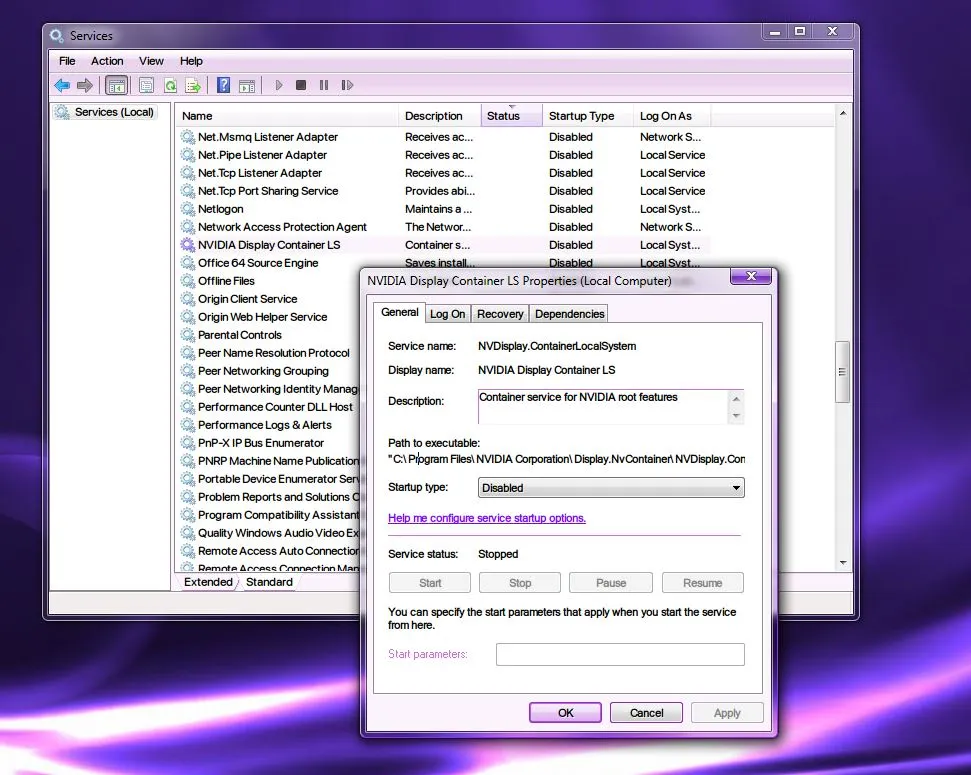Click the Export List toolbar icon
The image size is (971, 775).
[193, 85]
